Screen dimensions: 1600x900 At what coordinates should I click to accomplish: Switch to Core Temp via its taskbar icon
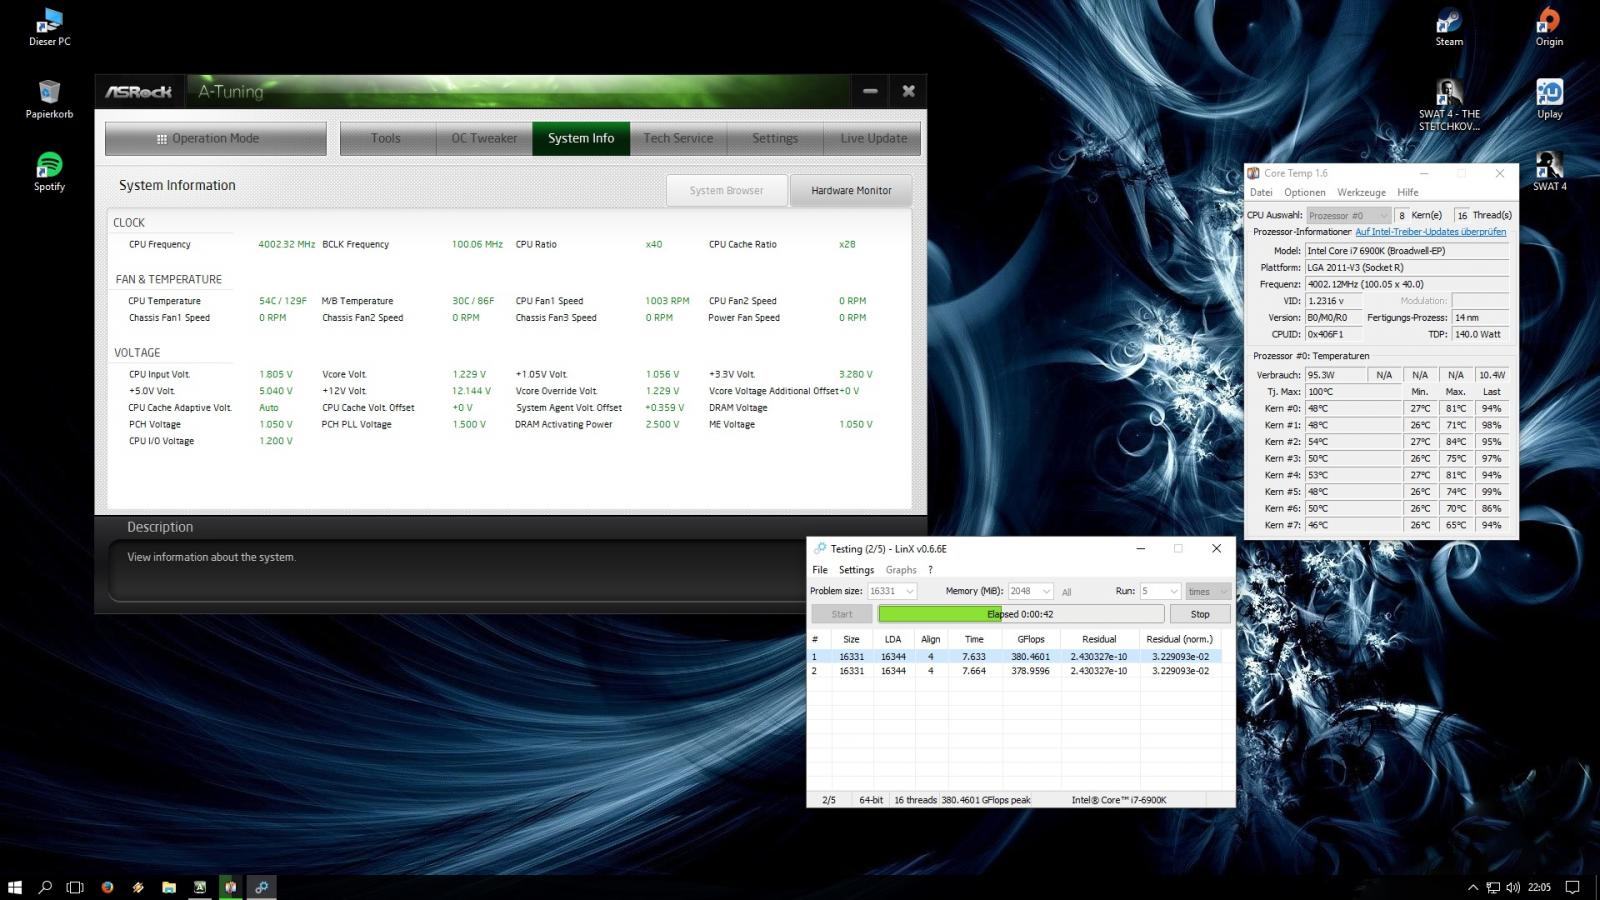pos(231,887)
